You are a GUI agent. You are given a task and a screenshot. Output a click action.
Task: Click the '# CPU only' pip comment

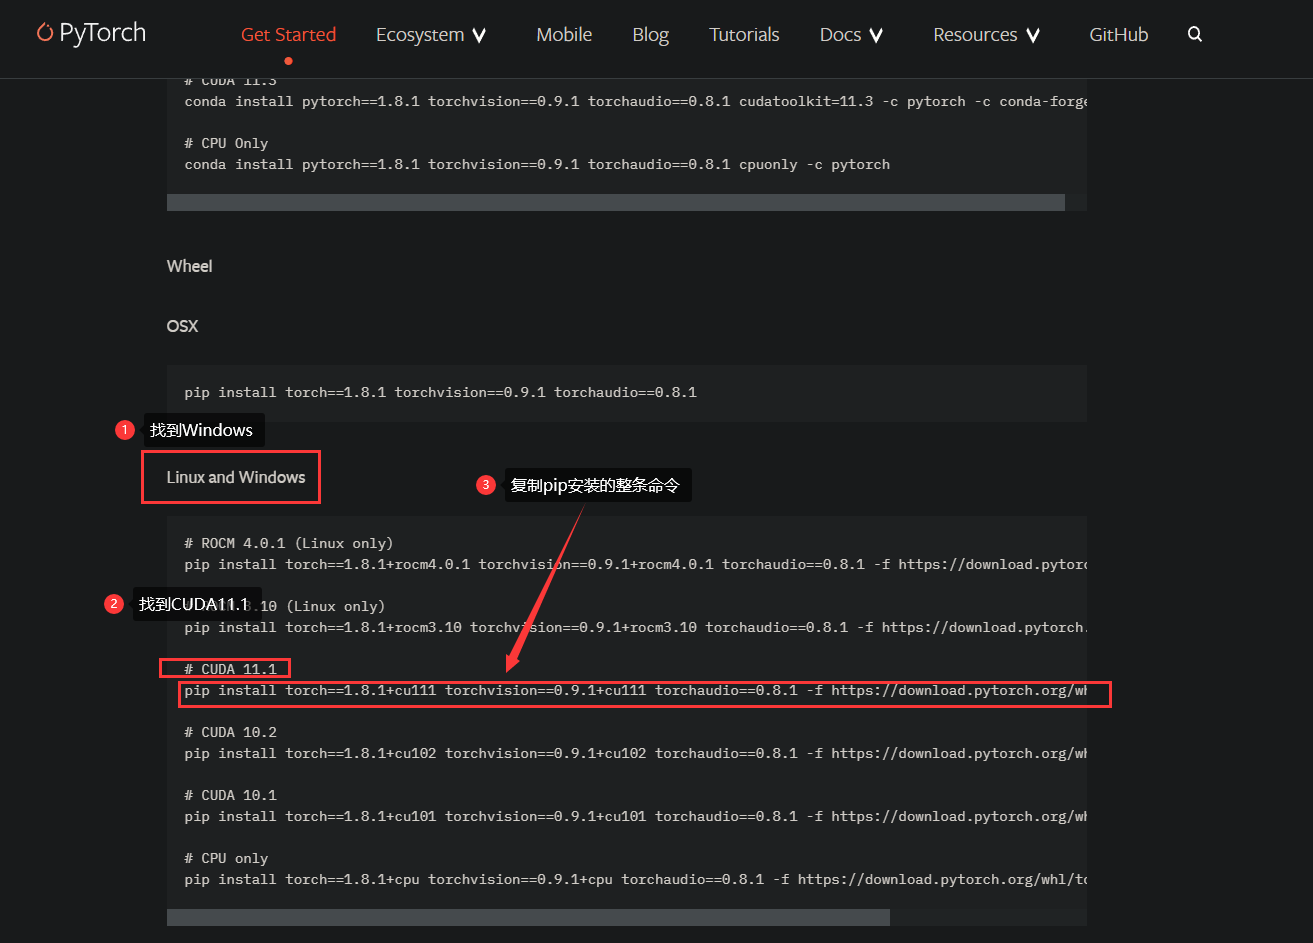point(227,858)
